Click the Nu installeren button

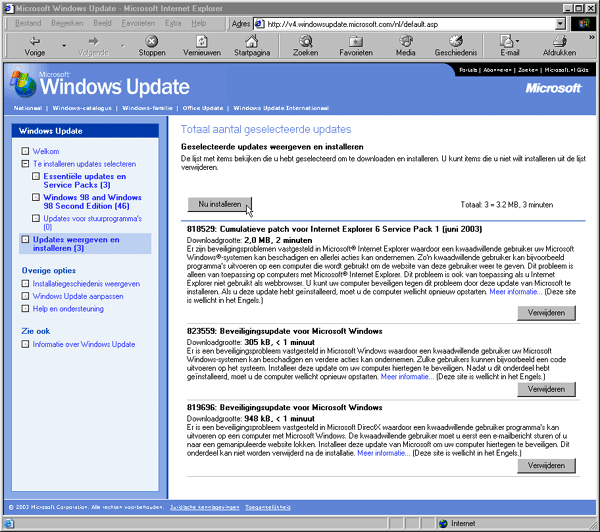click(220, 204)
